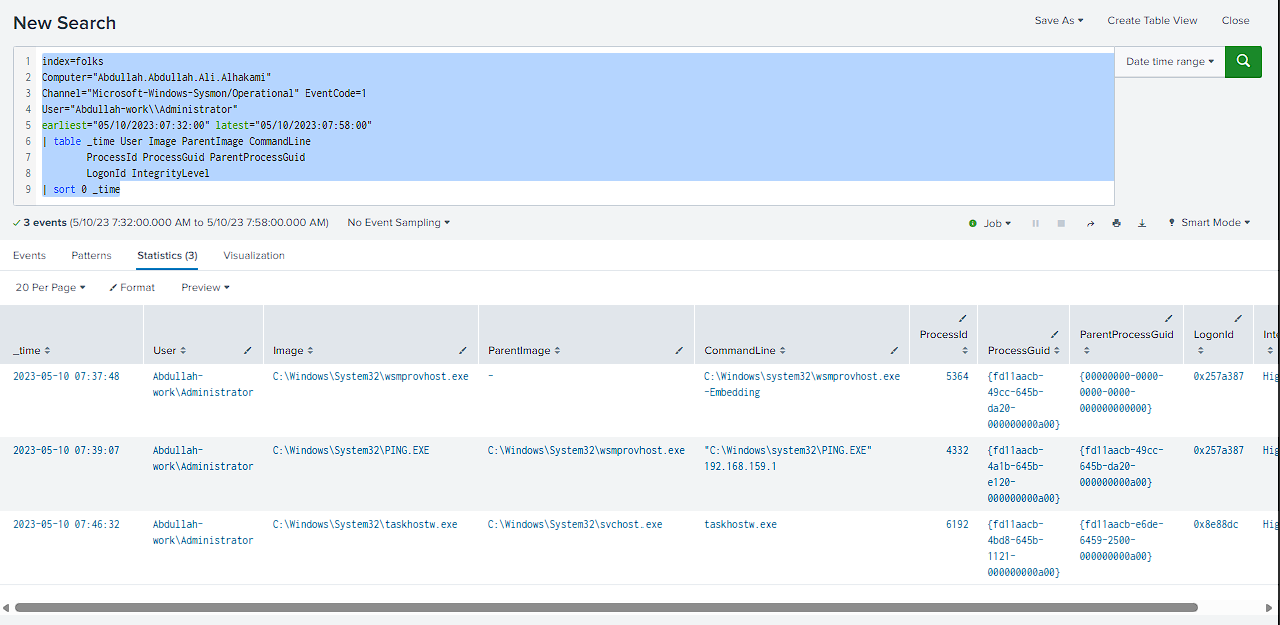Switch to the Patterns tab
Image resolution: width=1280 pixels, height=625 pixels.
[x=91, y=256]
